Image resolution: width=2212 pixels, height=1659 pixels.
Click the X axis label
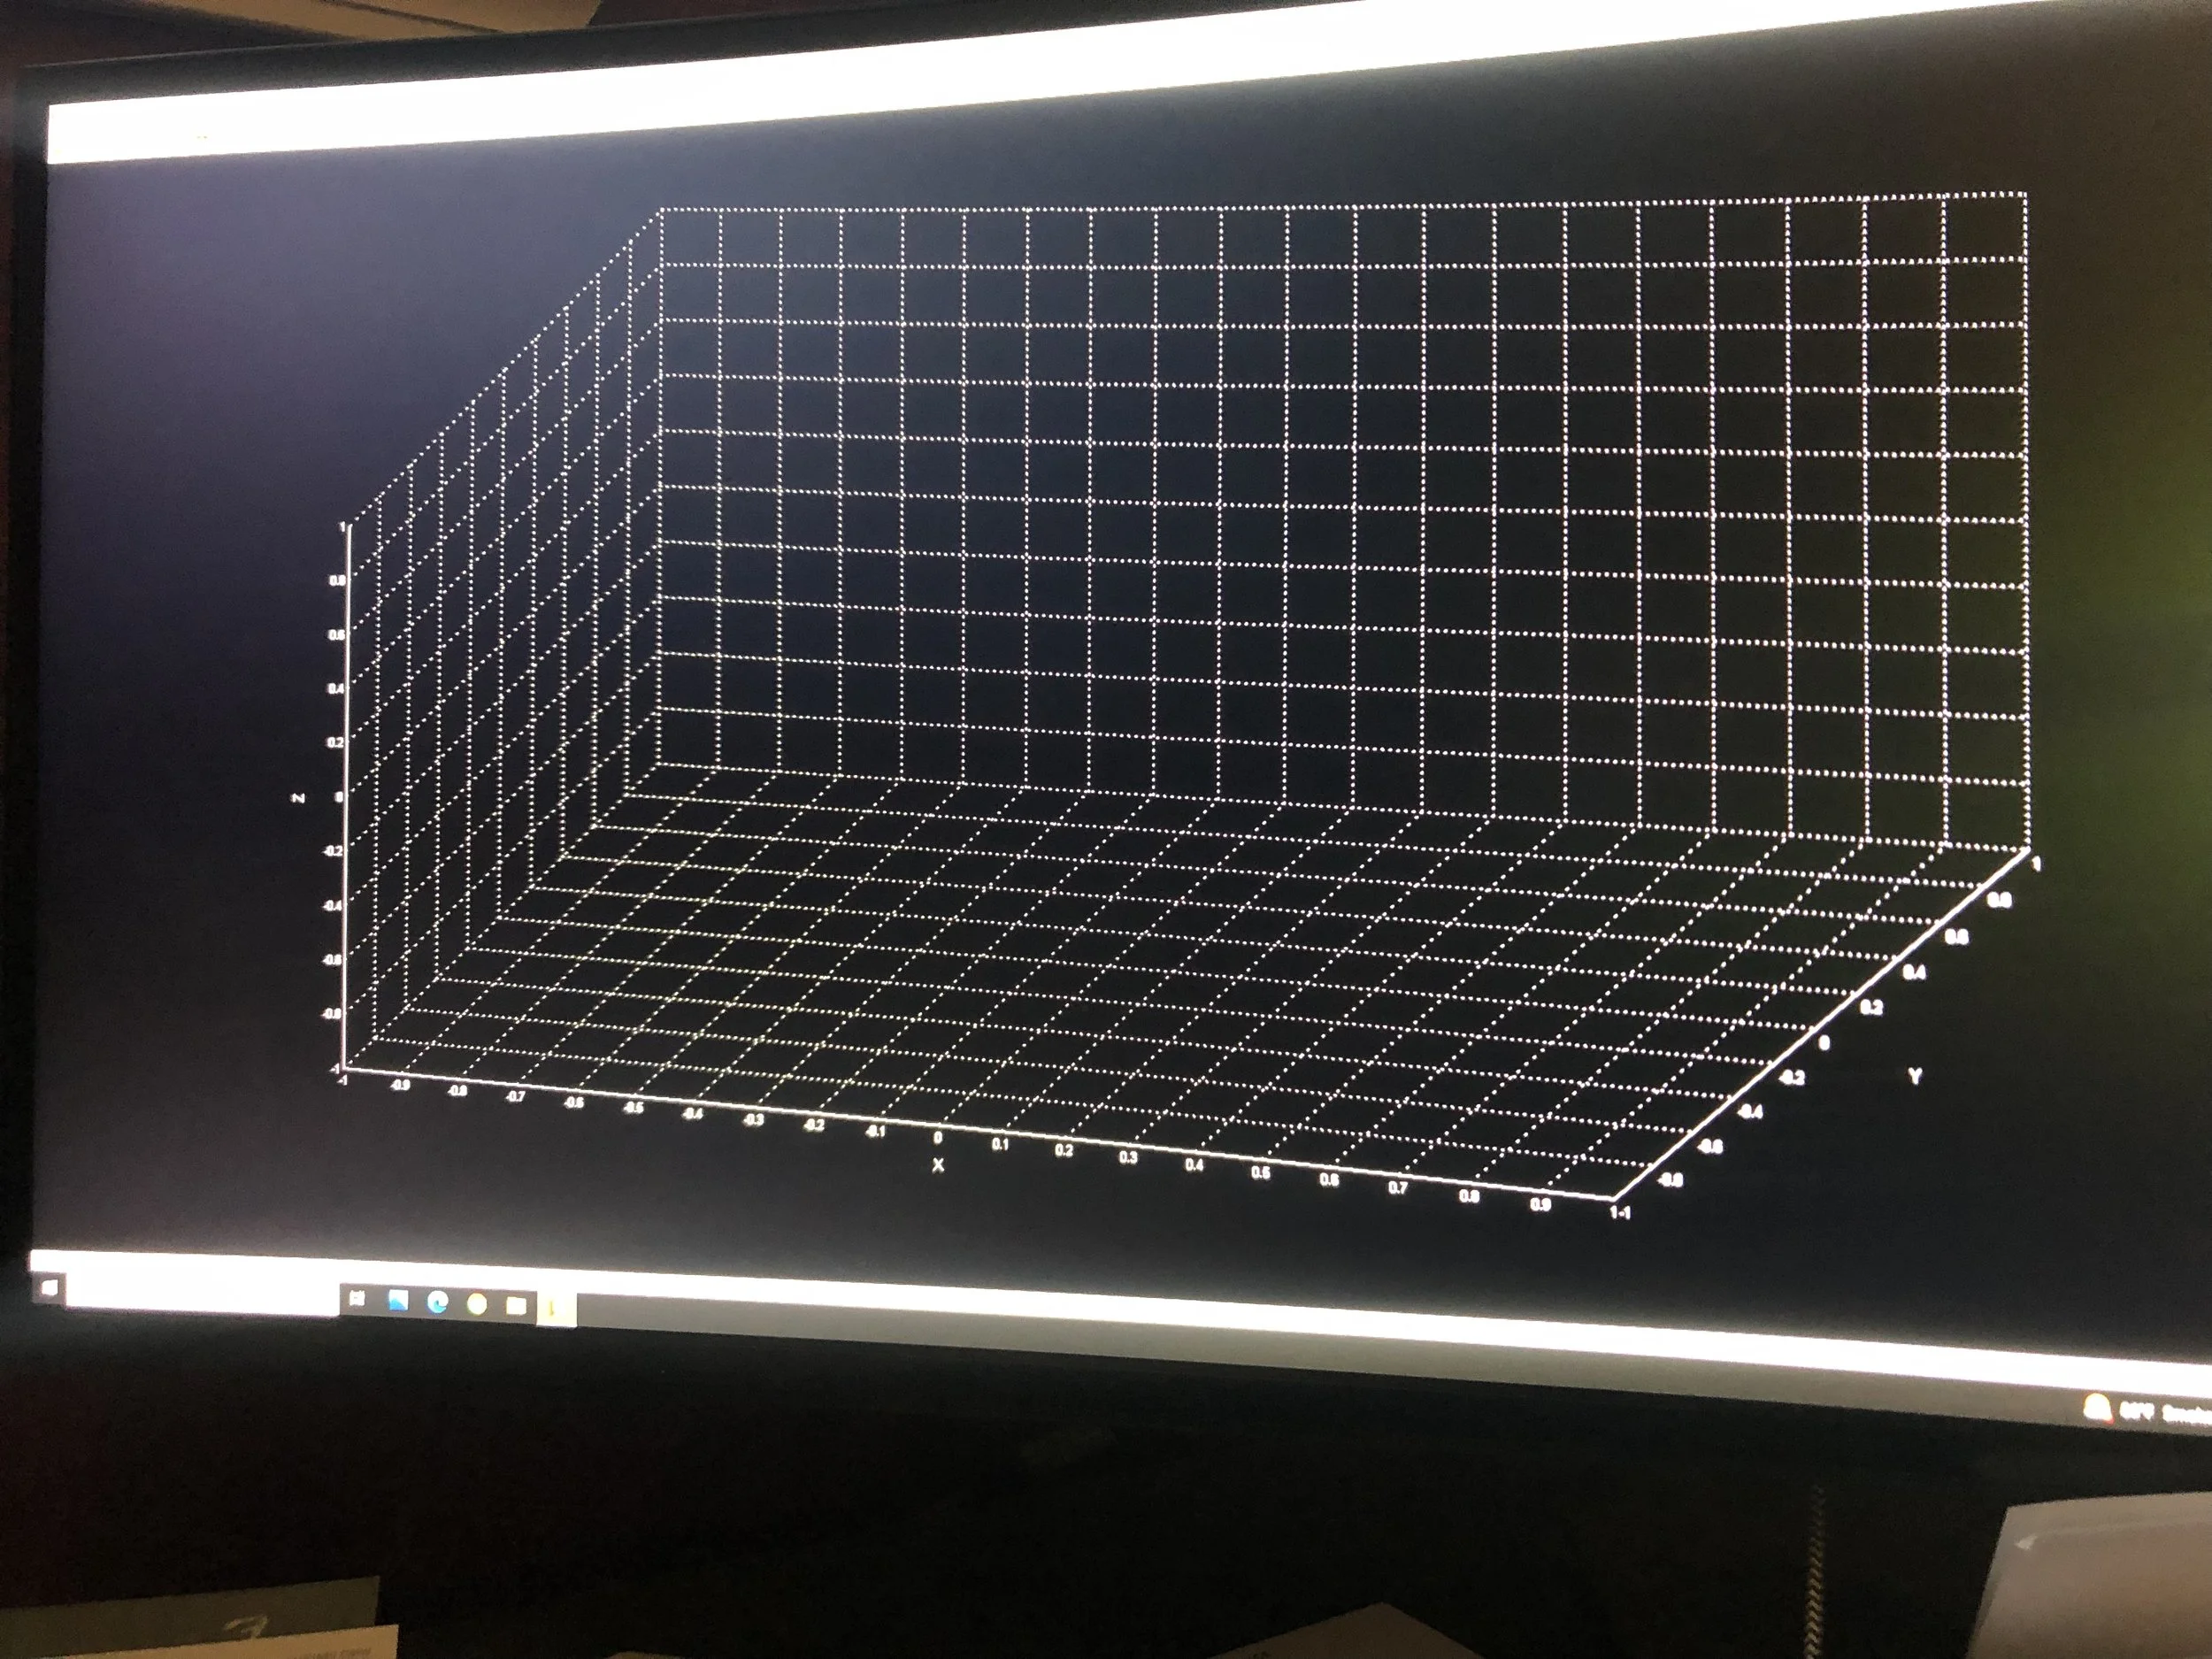click(x=937, y=1165)
